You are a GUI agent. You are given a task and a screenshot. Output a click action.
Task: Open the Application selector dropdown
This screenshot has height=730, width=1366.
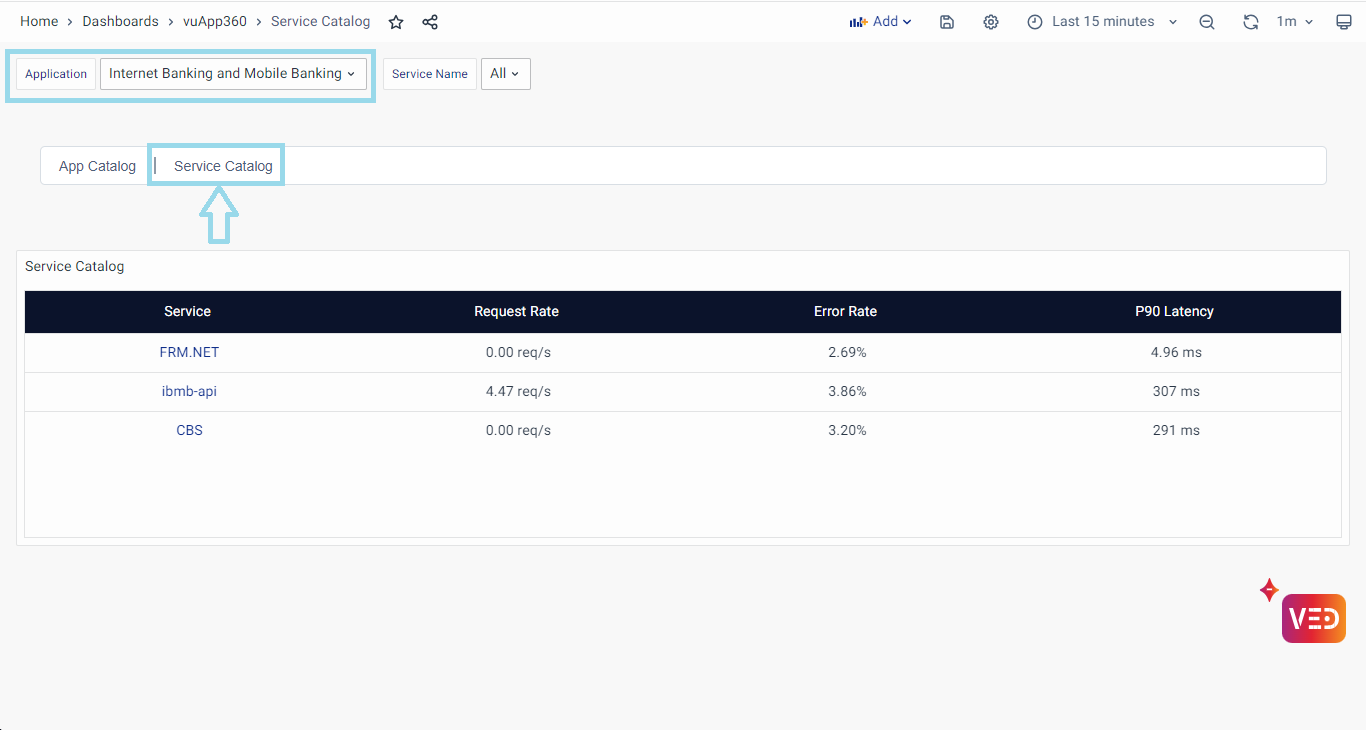coord(233,74)
